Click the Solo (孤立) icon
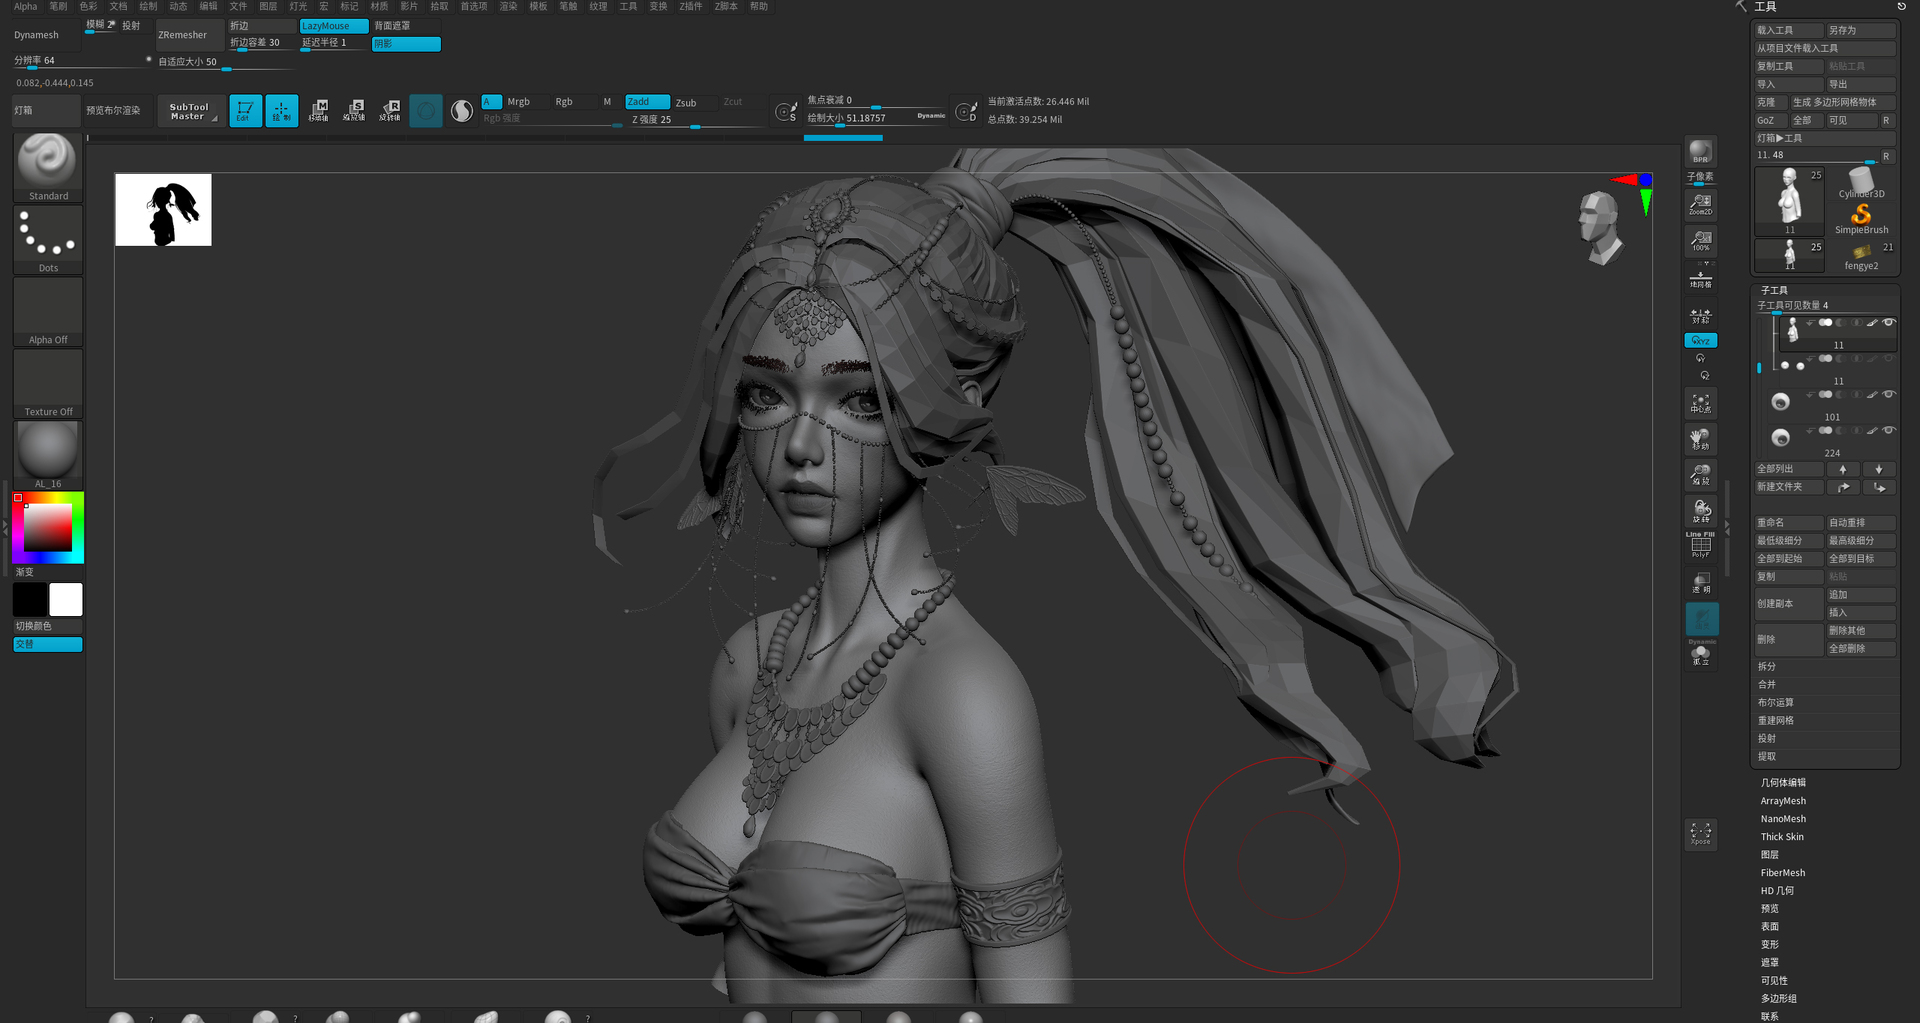 coord(1701,655)
